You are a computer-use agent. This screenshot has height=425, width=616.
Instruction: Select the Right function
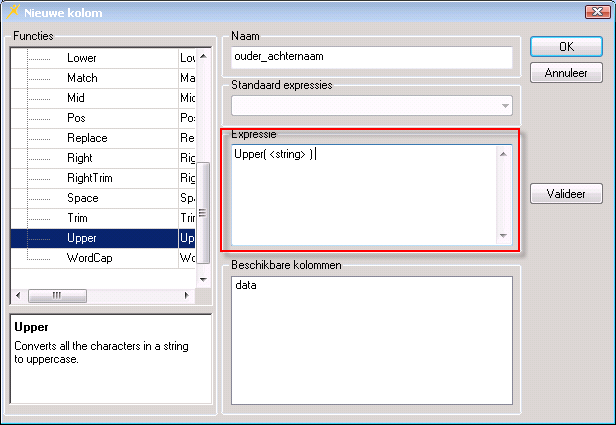[x=80, y=158]
